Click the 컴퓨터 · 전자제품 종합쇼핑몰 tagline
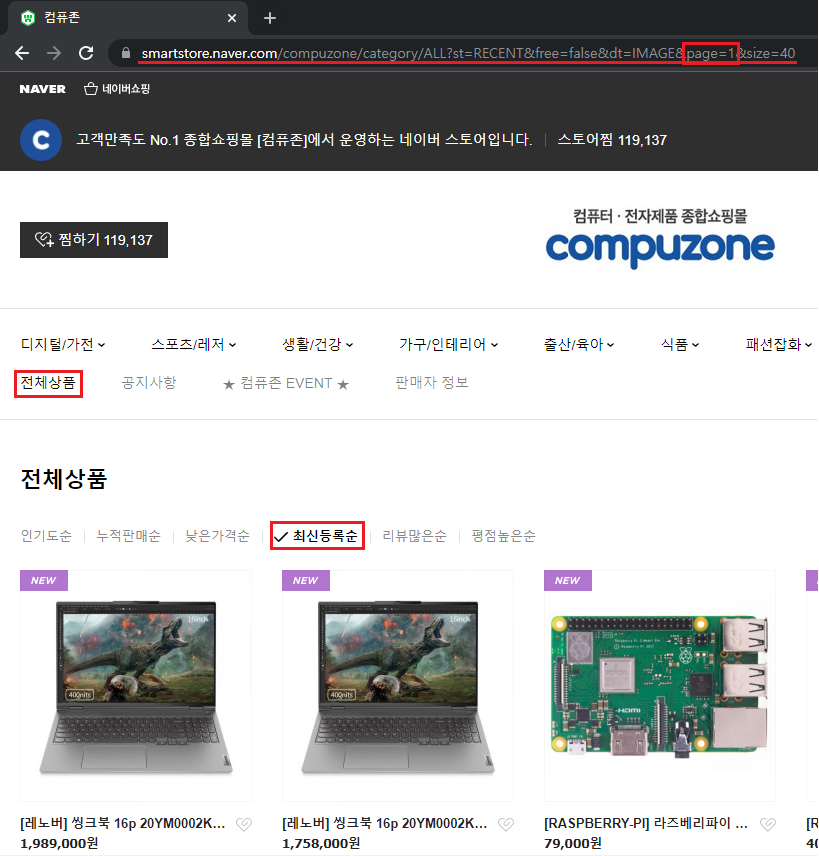This screenshot has width=819, height=856. click(x=660, y=216)
